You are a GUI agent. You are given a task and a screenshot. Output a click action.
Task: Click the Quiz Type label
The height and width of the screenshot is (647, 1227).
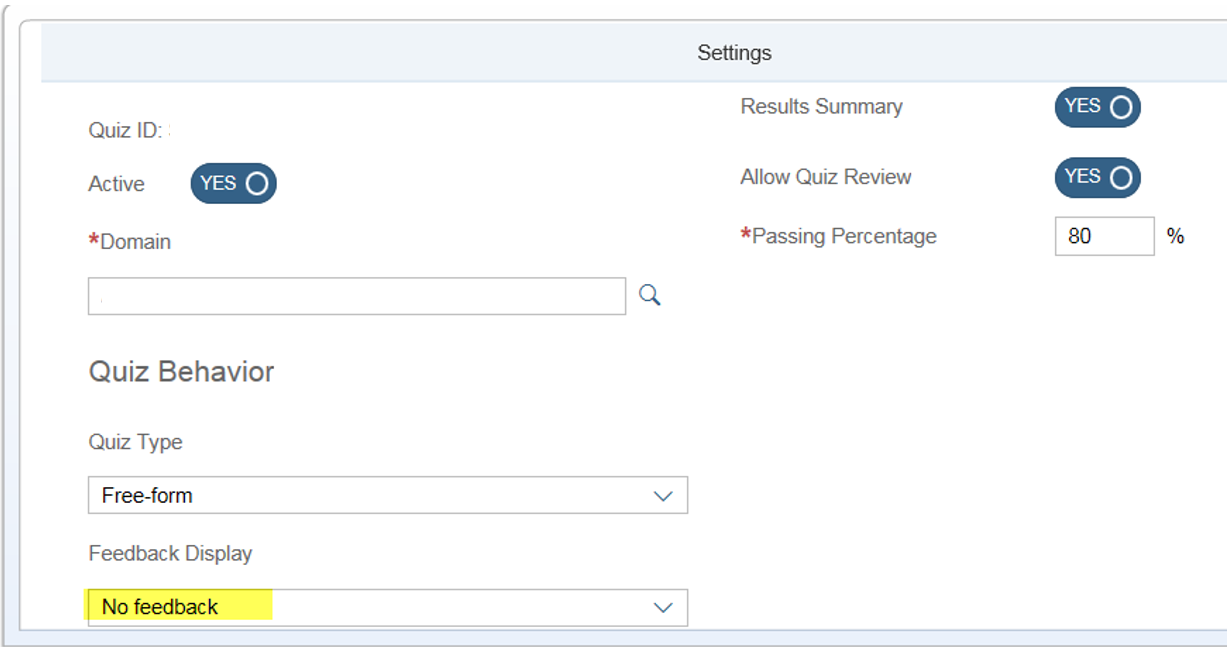pos(135,442)
